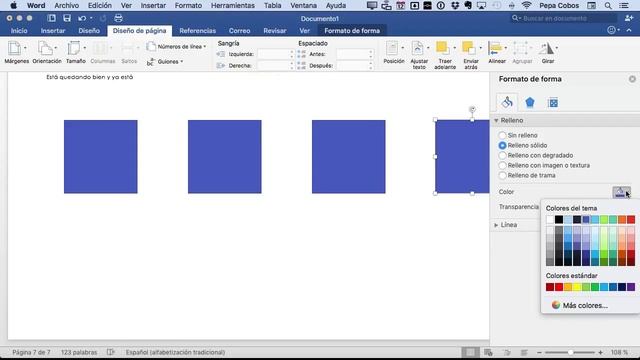The width and height of the screenshot is (640, 360).
Task: Open Números de línea dropdown
Action: click(176, 47)
